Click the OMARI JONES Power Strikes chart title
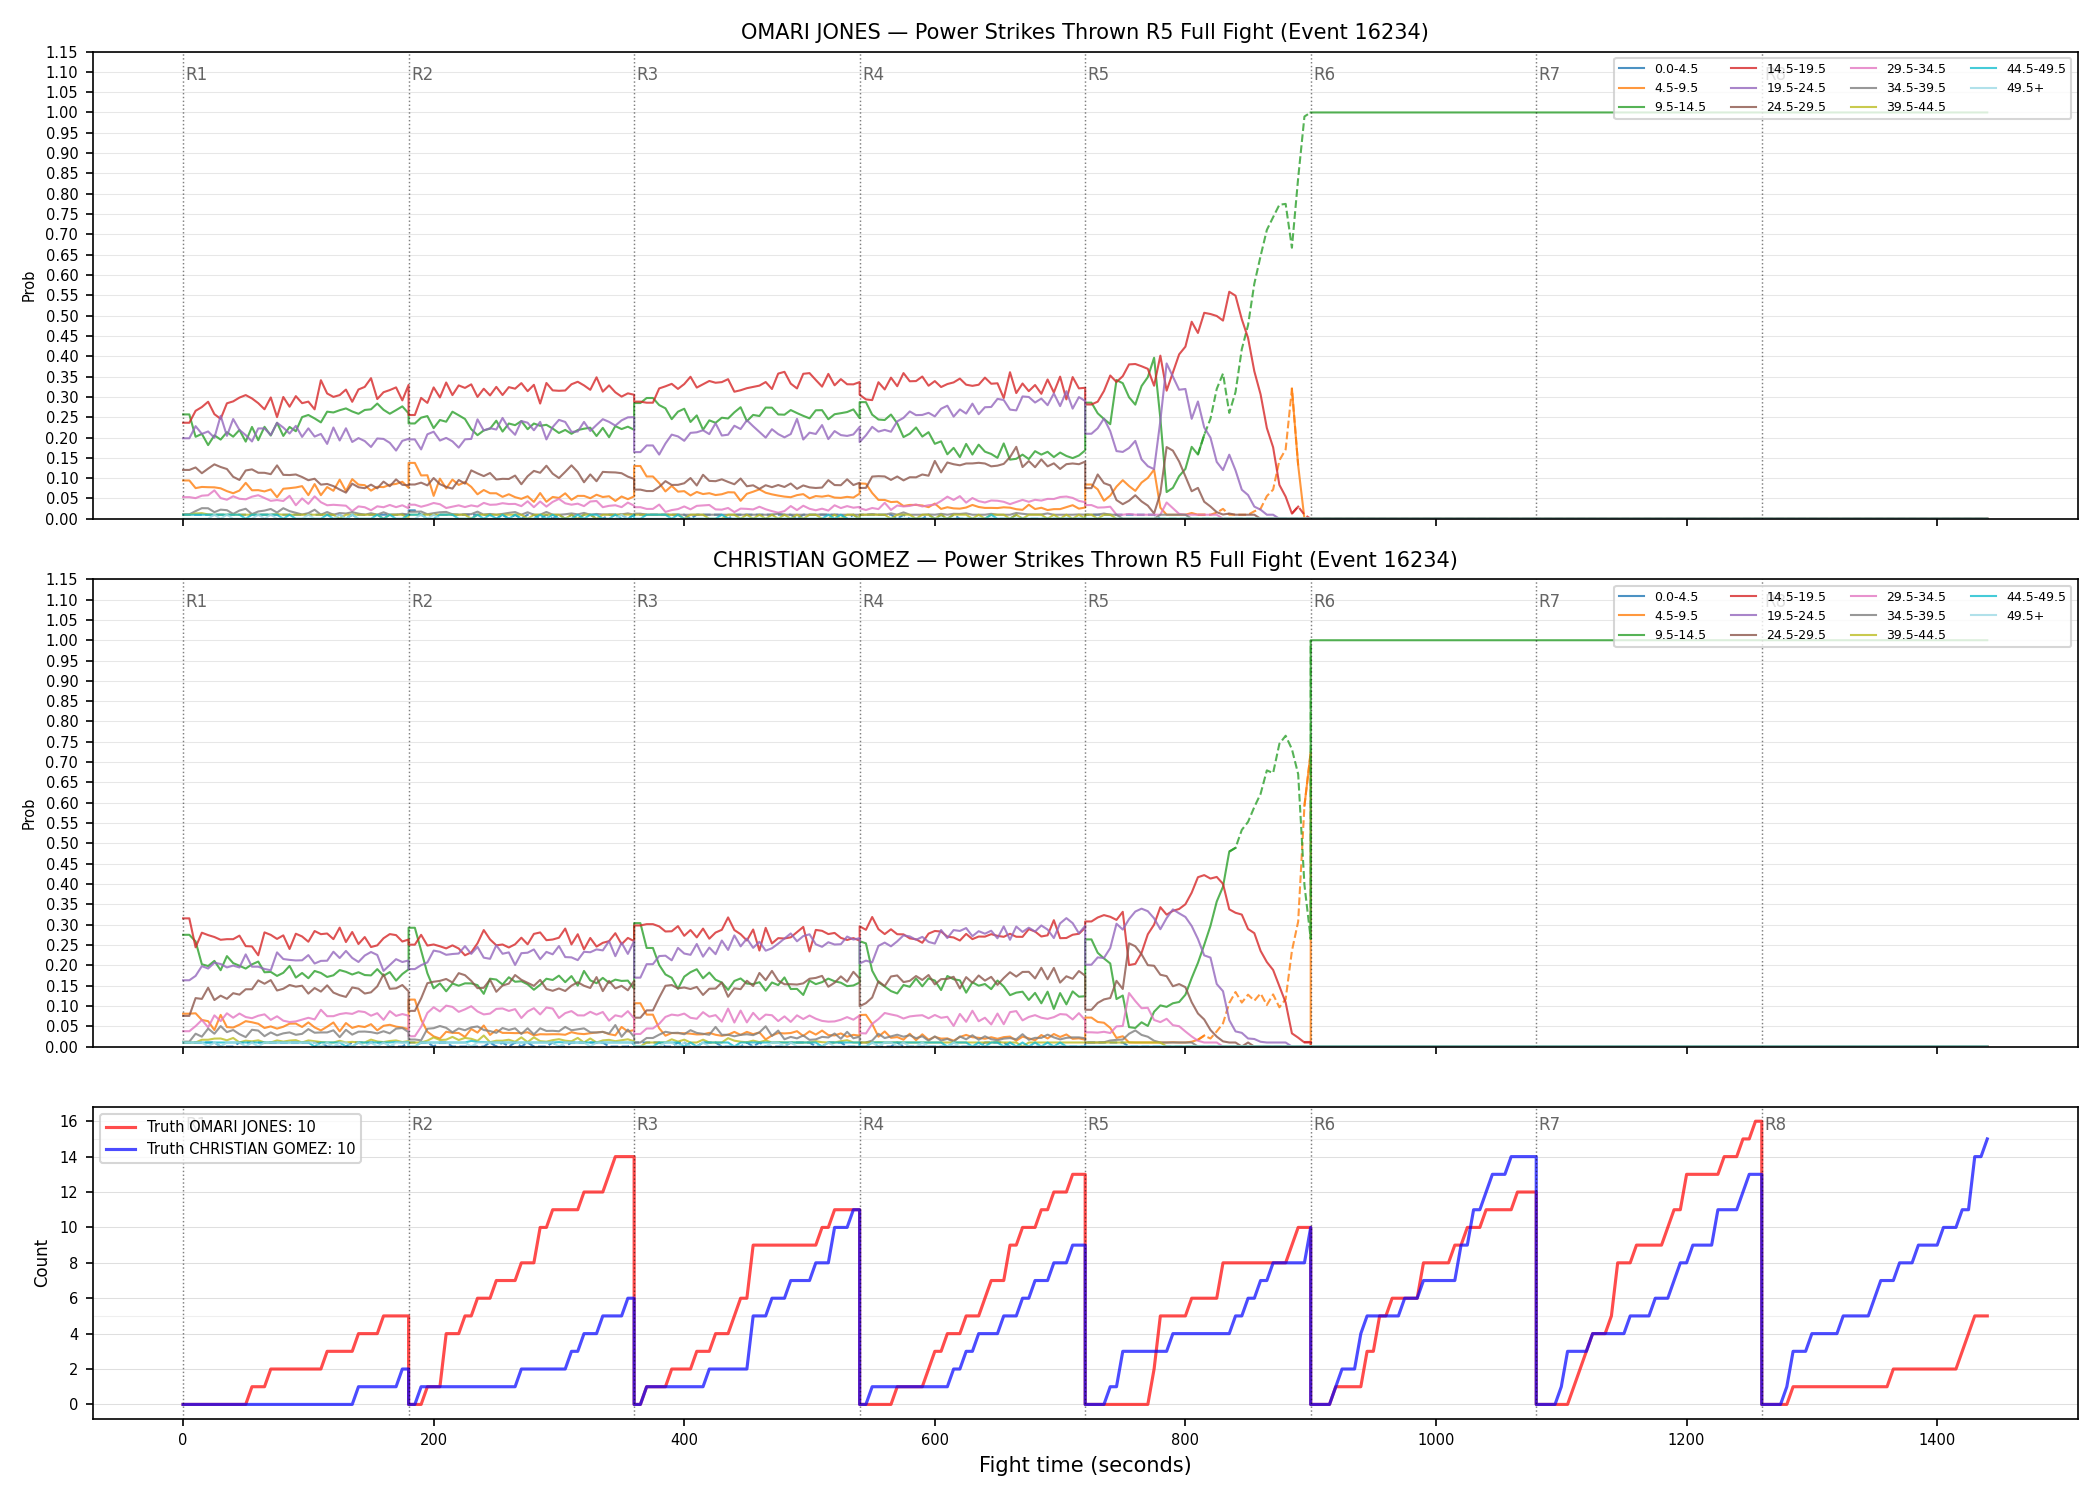Viewport: 2100px width, 1500px height. (x=1084, y=32)
